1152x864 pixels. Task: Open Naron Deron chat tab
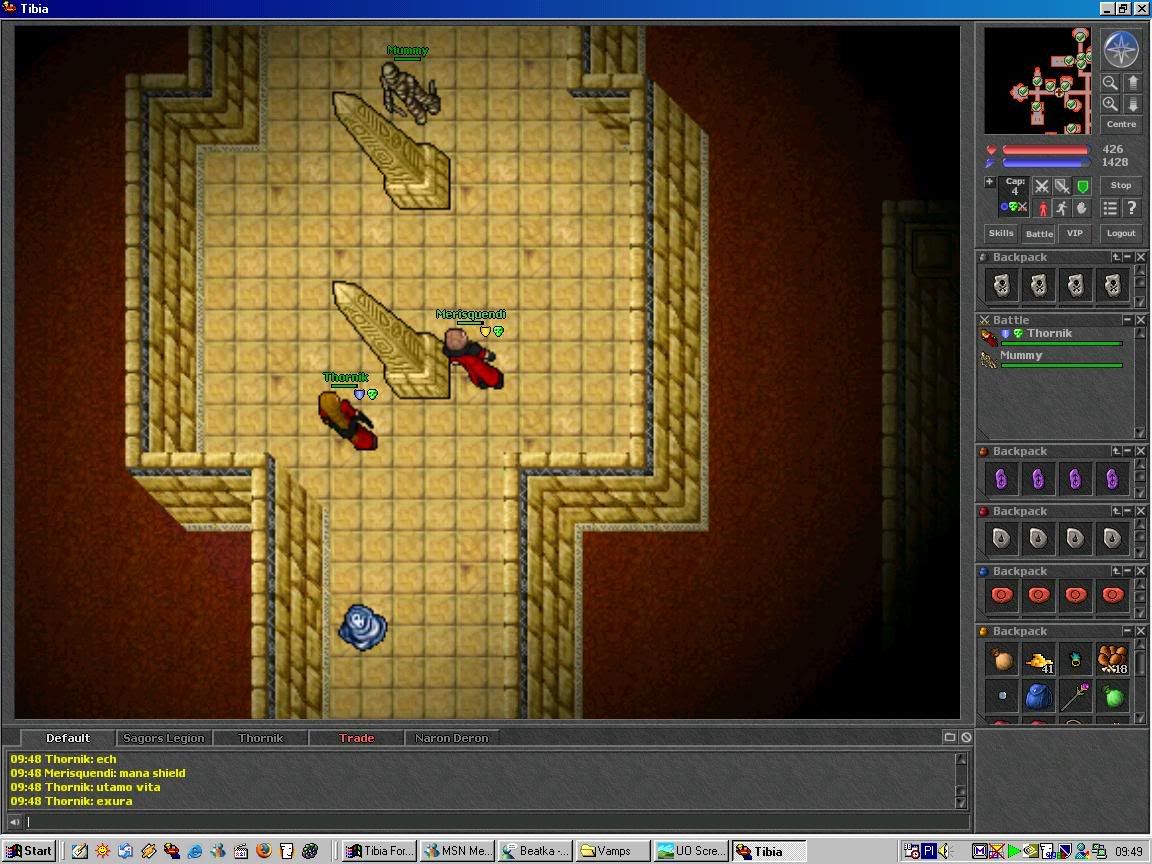click(x=451, y=738)
